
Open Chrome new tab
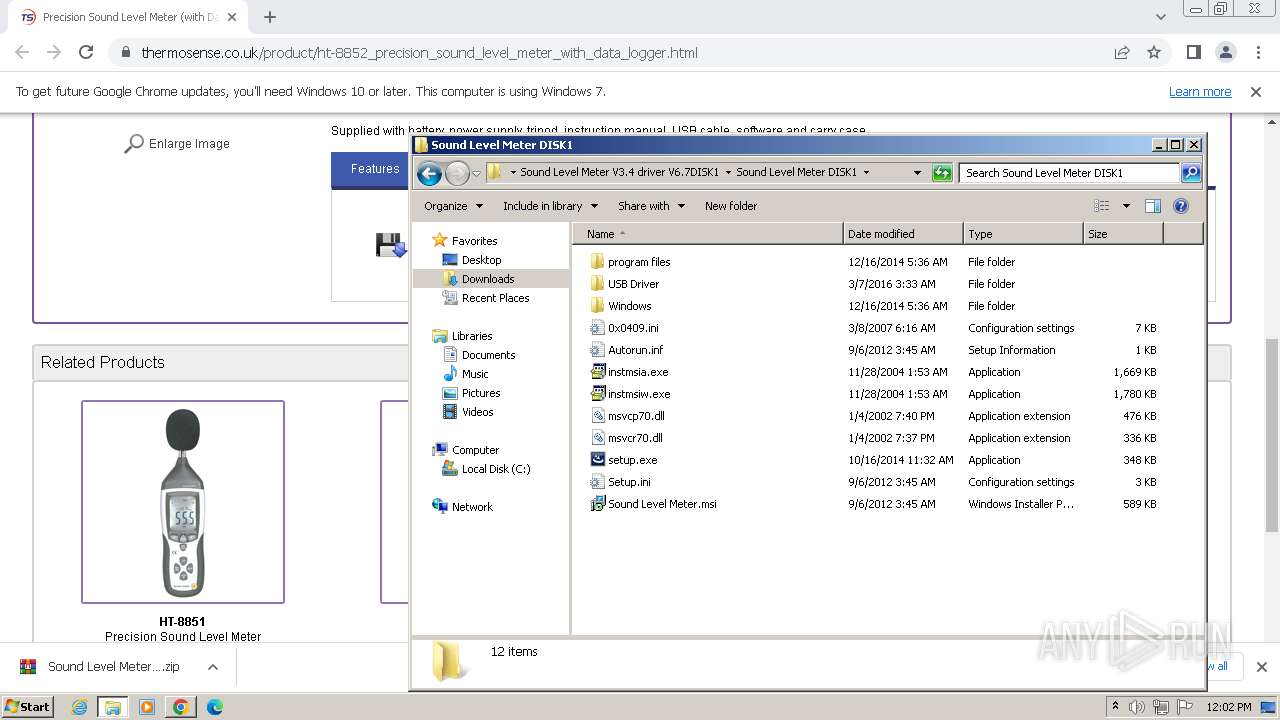[270, 17]
